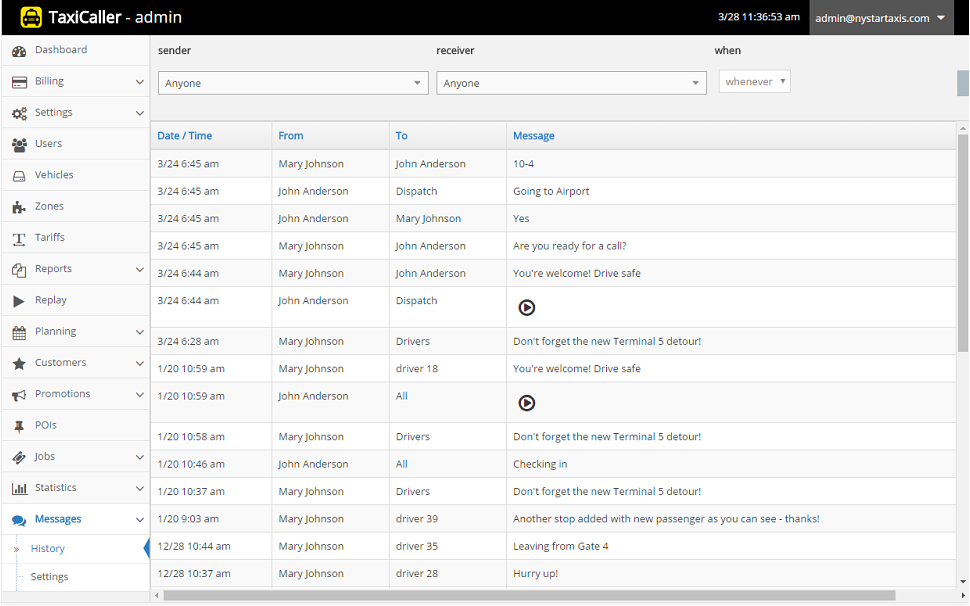This screenshot has width=970, height=606.
Task: Play the 3/24 6:44 am voice message
Action: pos(527,308)
